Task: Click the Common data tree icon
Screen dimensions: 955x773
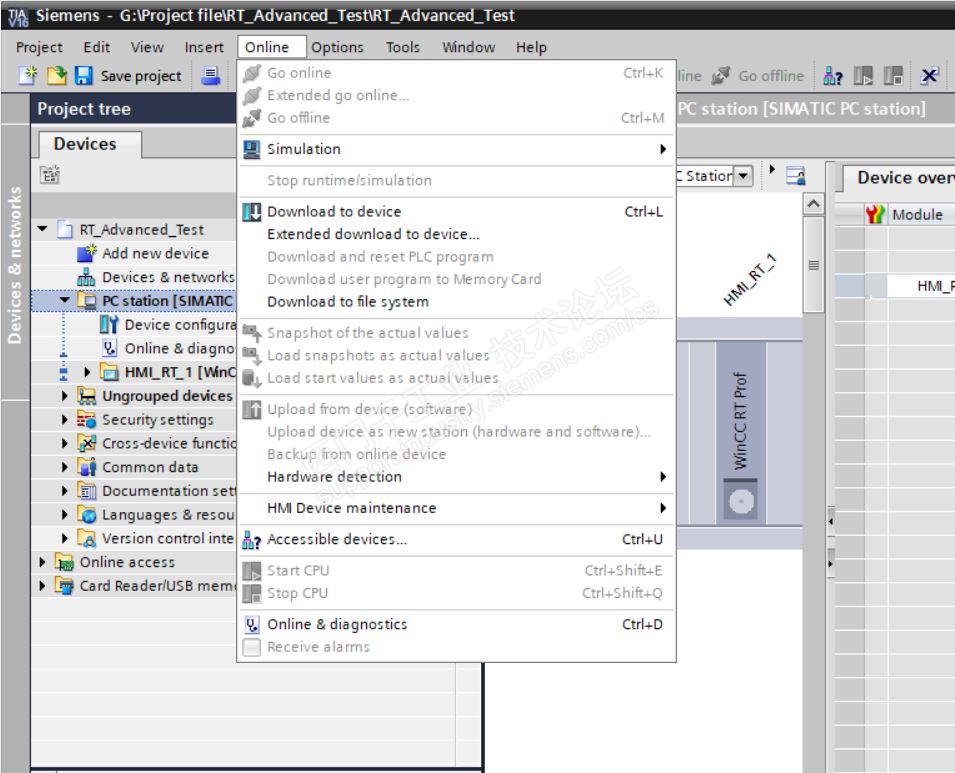Action: (86, 467)
